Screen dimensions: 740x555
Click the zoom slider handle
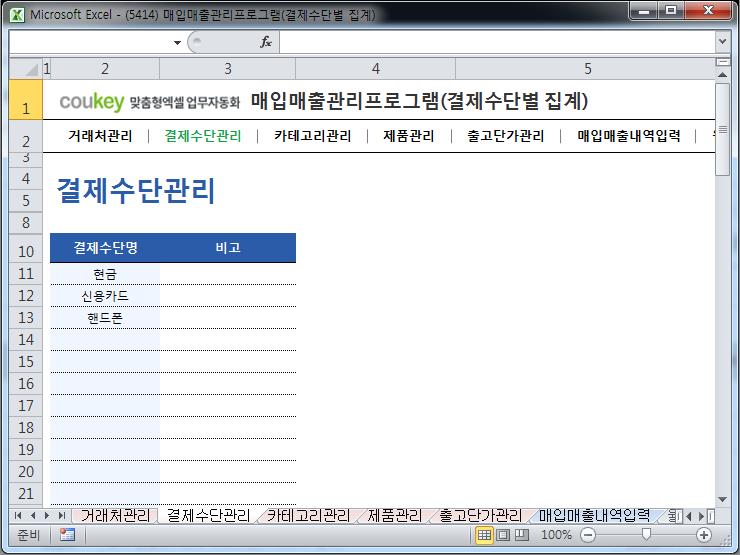(646, 534)
